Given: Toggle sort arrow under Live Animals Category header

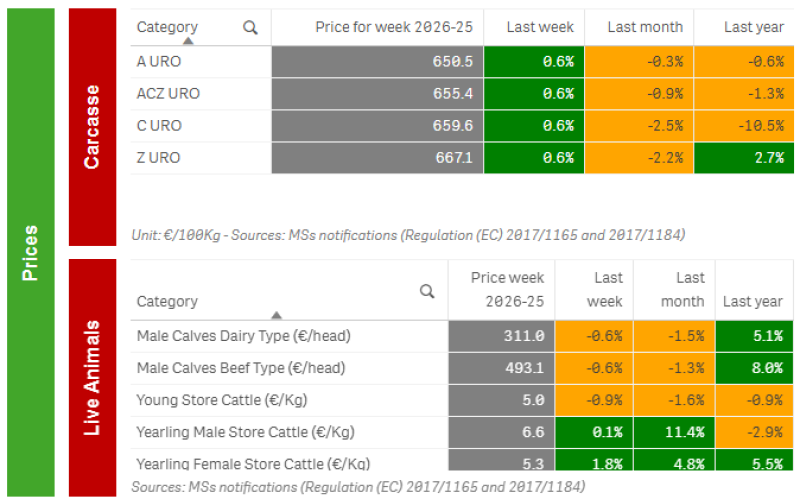Looking at the screenshot, I should (x=277, y=315).
